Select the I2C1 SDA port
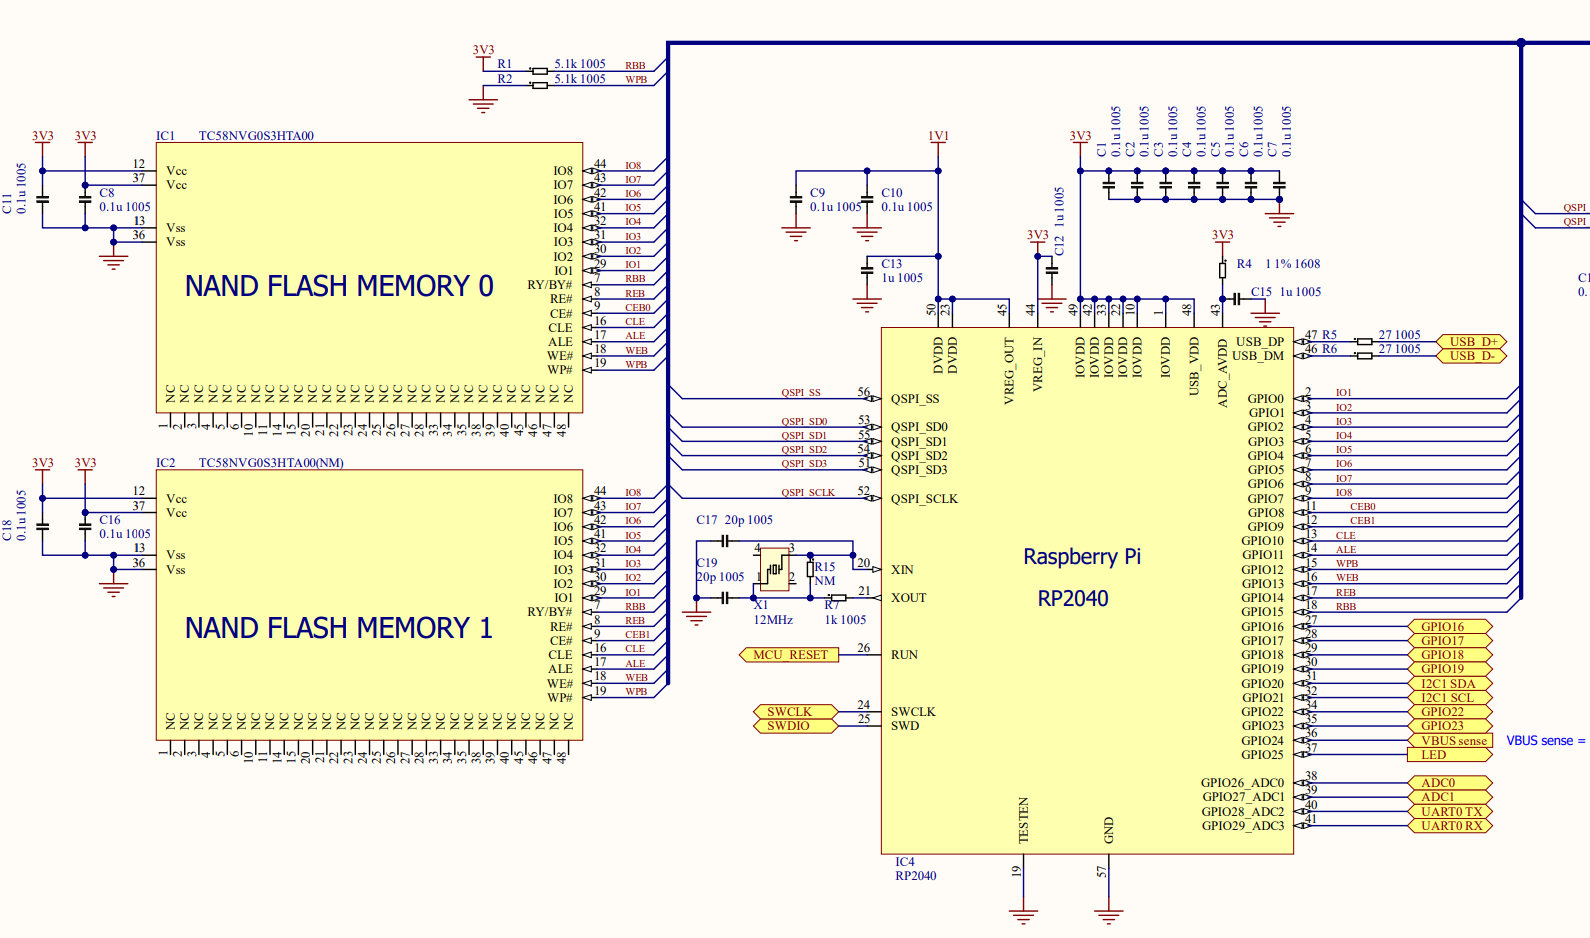The width and height of the screenshot is (1590, 938). pos(1450,684)
